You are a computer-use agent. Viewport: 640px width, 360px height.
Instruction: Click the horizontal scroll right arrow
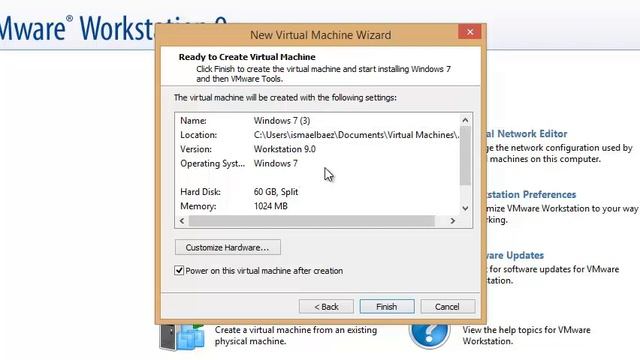click(453, 221)
